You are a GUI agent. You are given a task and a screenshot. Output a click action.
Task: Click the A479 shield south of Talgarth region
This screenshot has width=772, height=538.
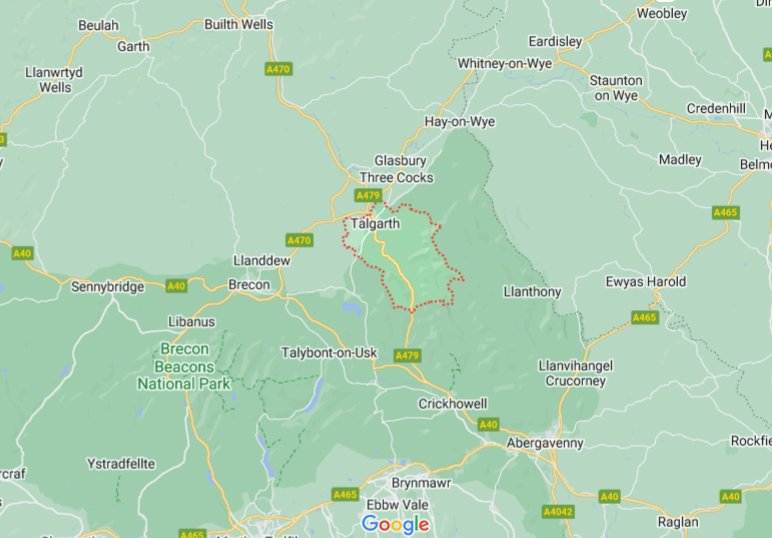407,355
